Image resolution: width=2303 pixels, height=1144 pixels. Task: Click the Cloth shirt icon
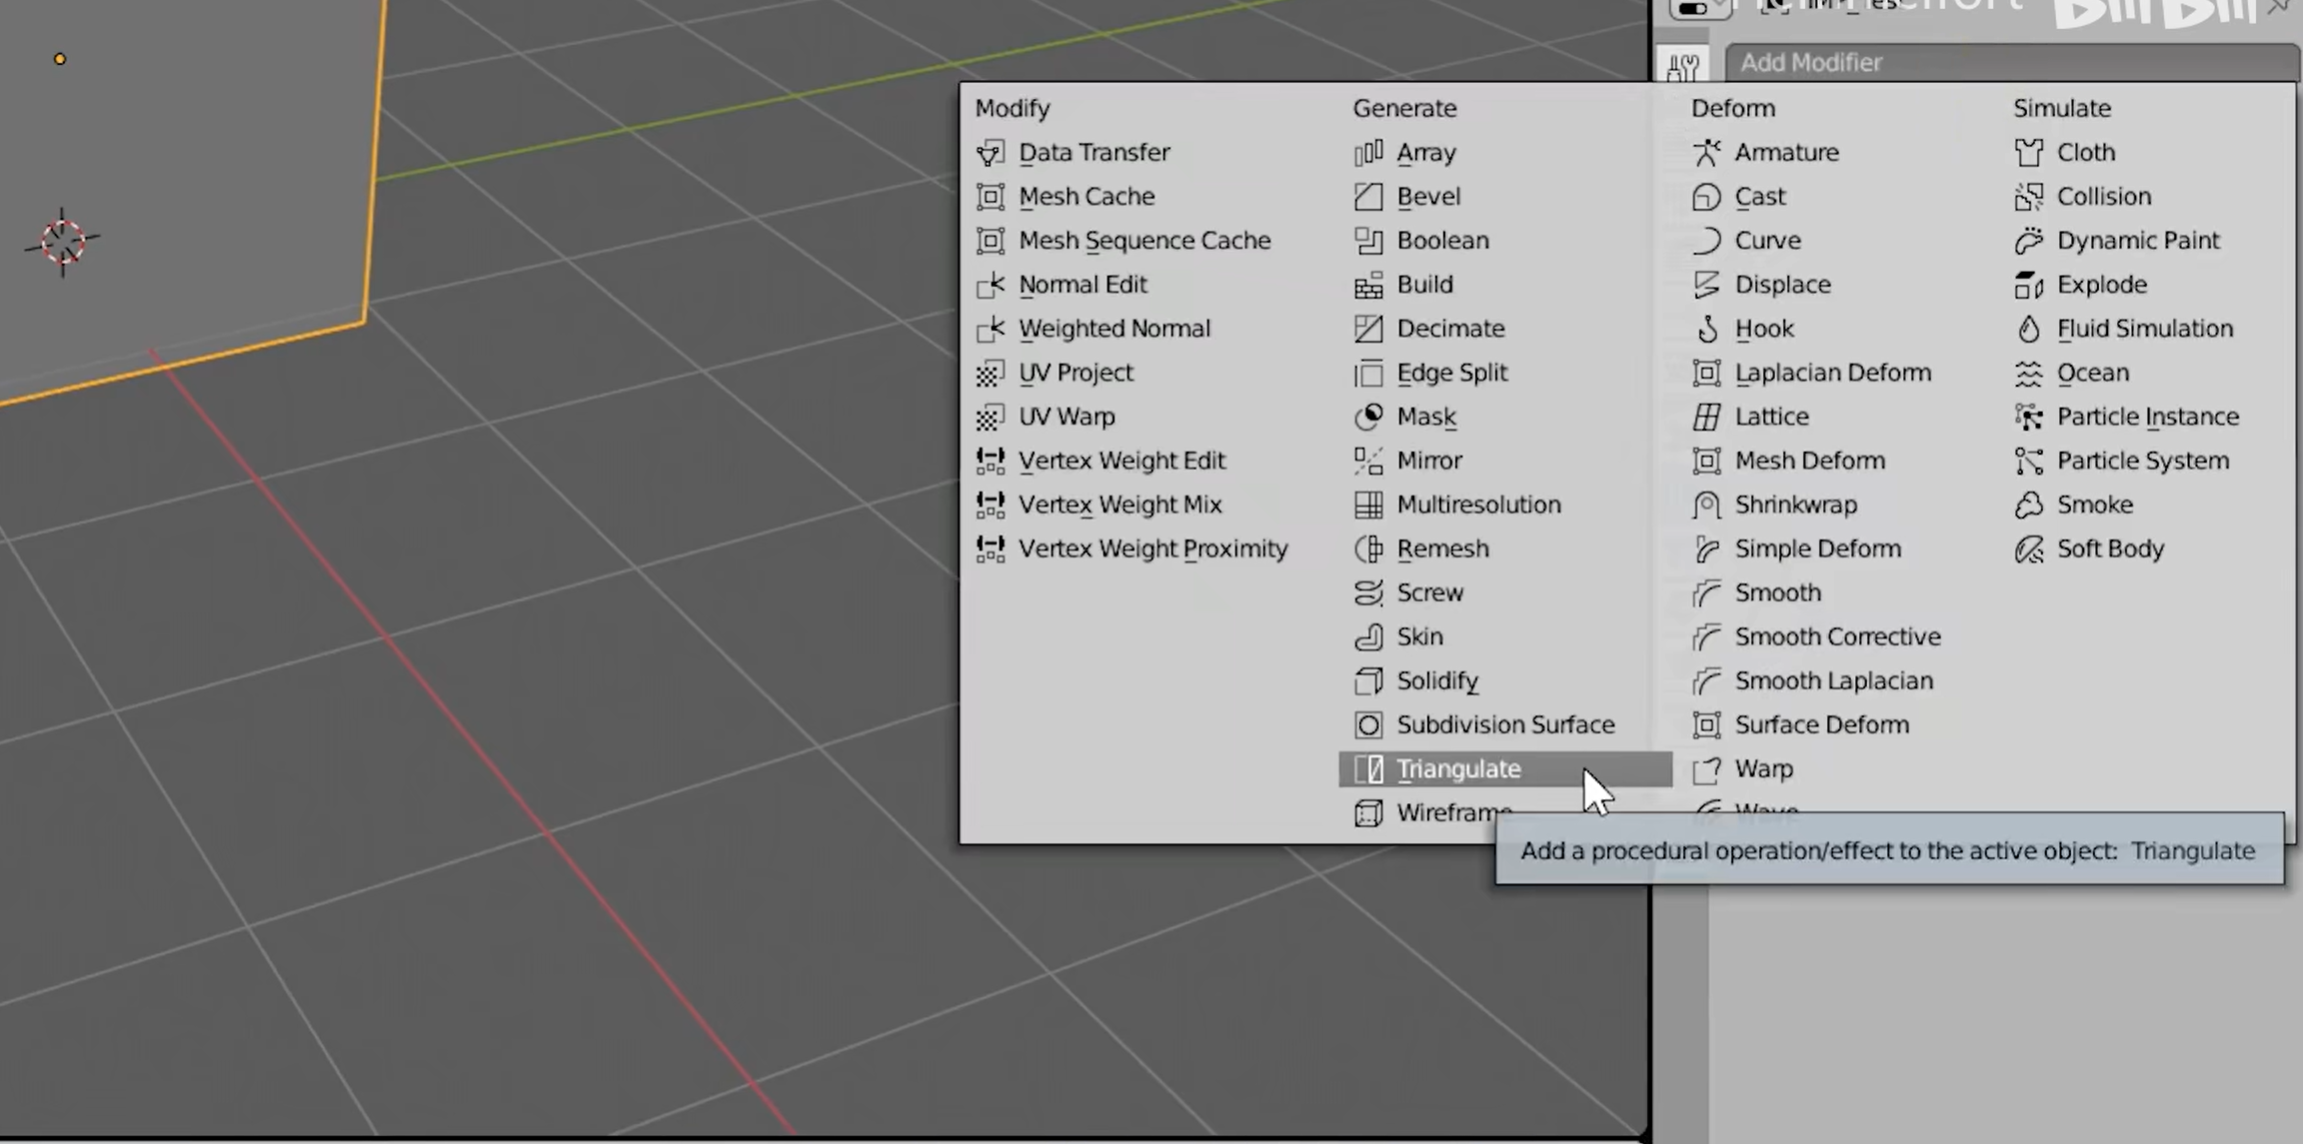coord(2028,152)
